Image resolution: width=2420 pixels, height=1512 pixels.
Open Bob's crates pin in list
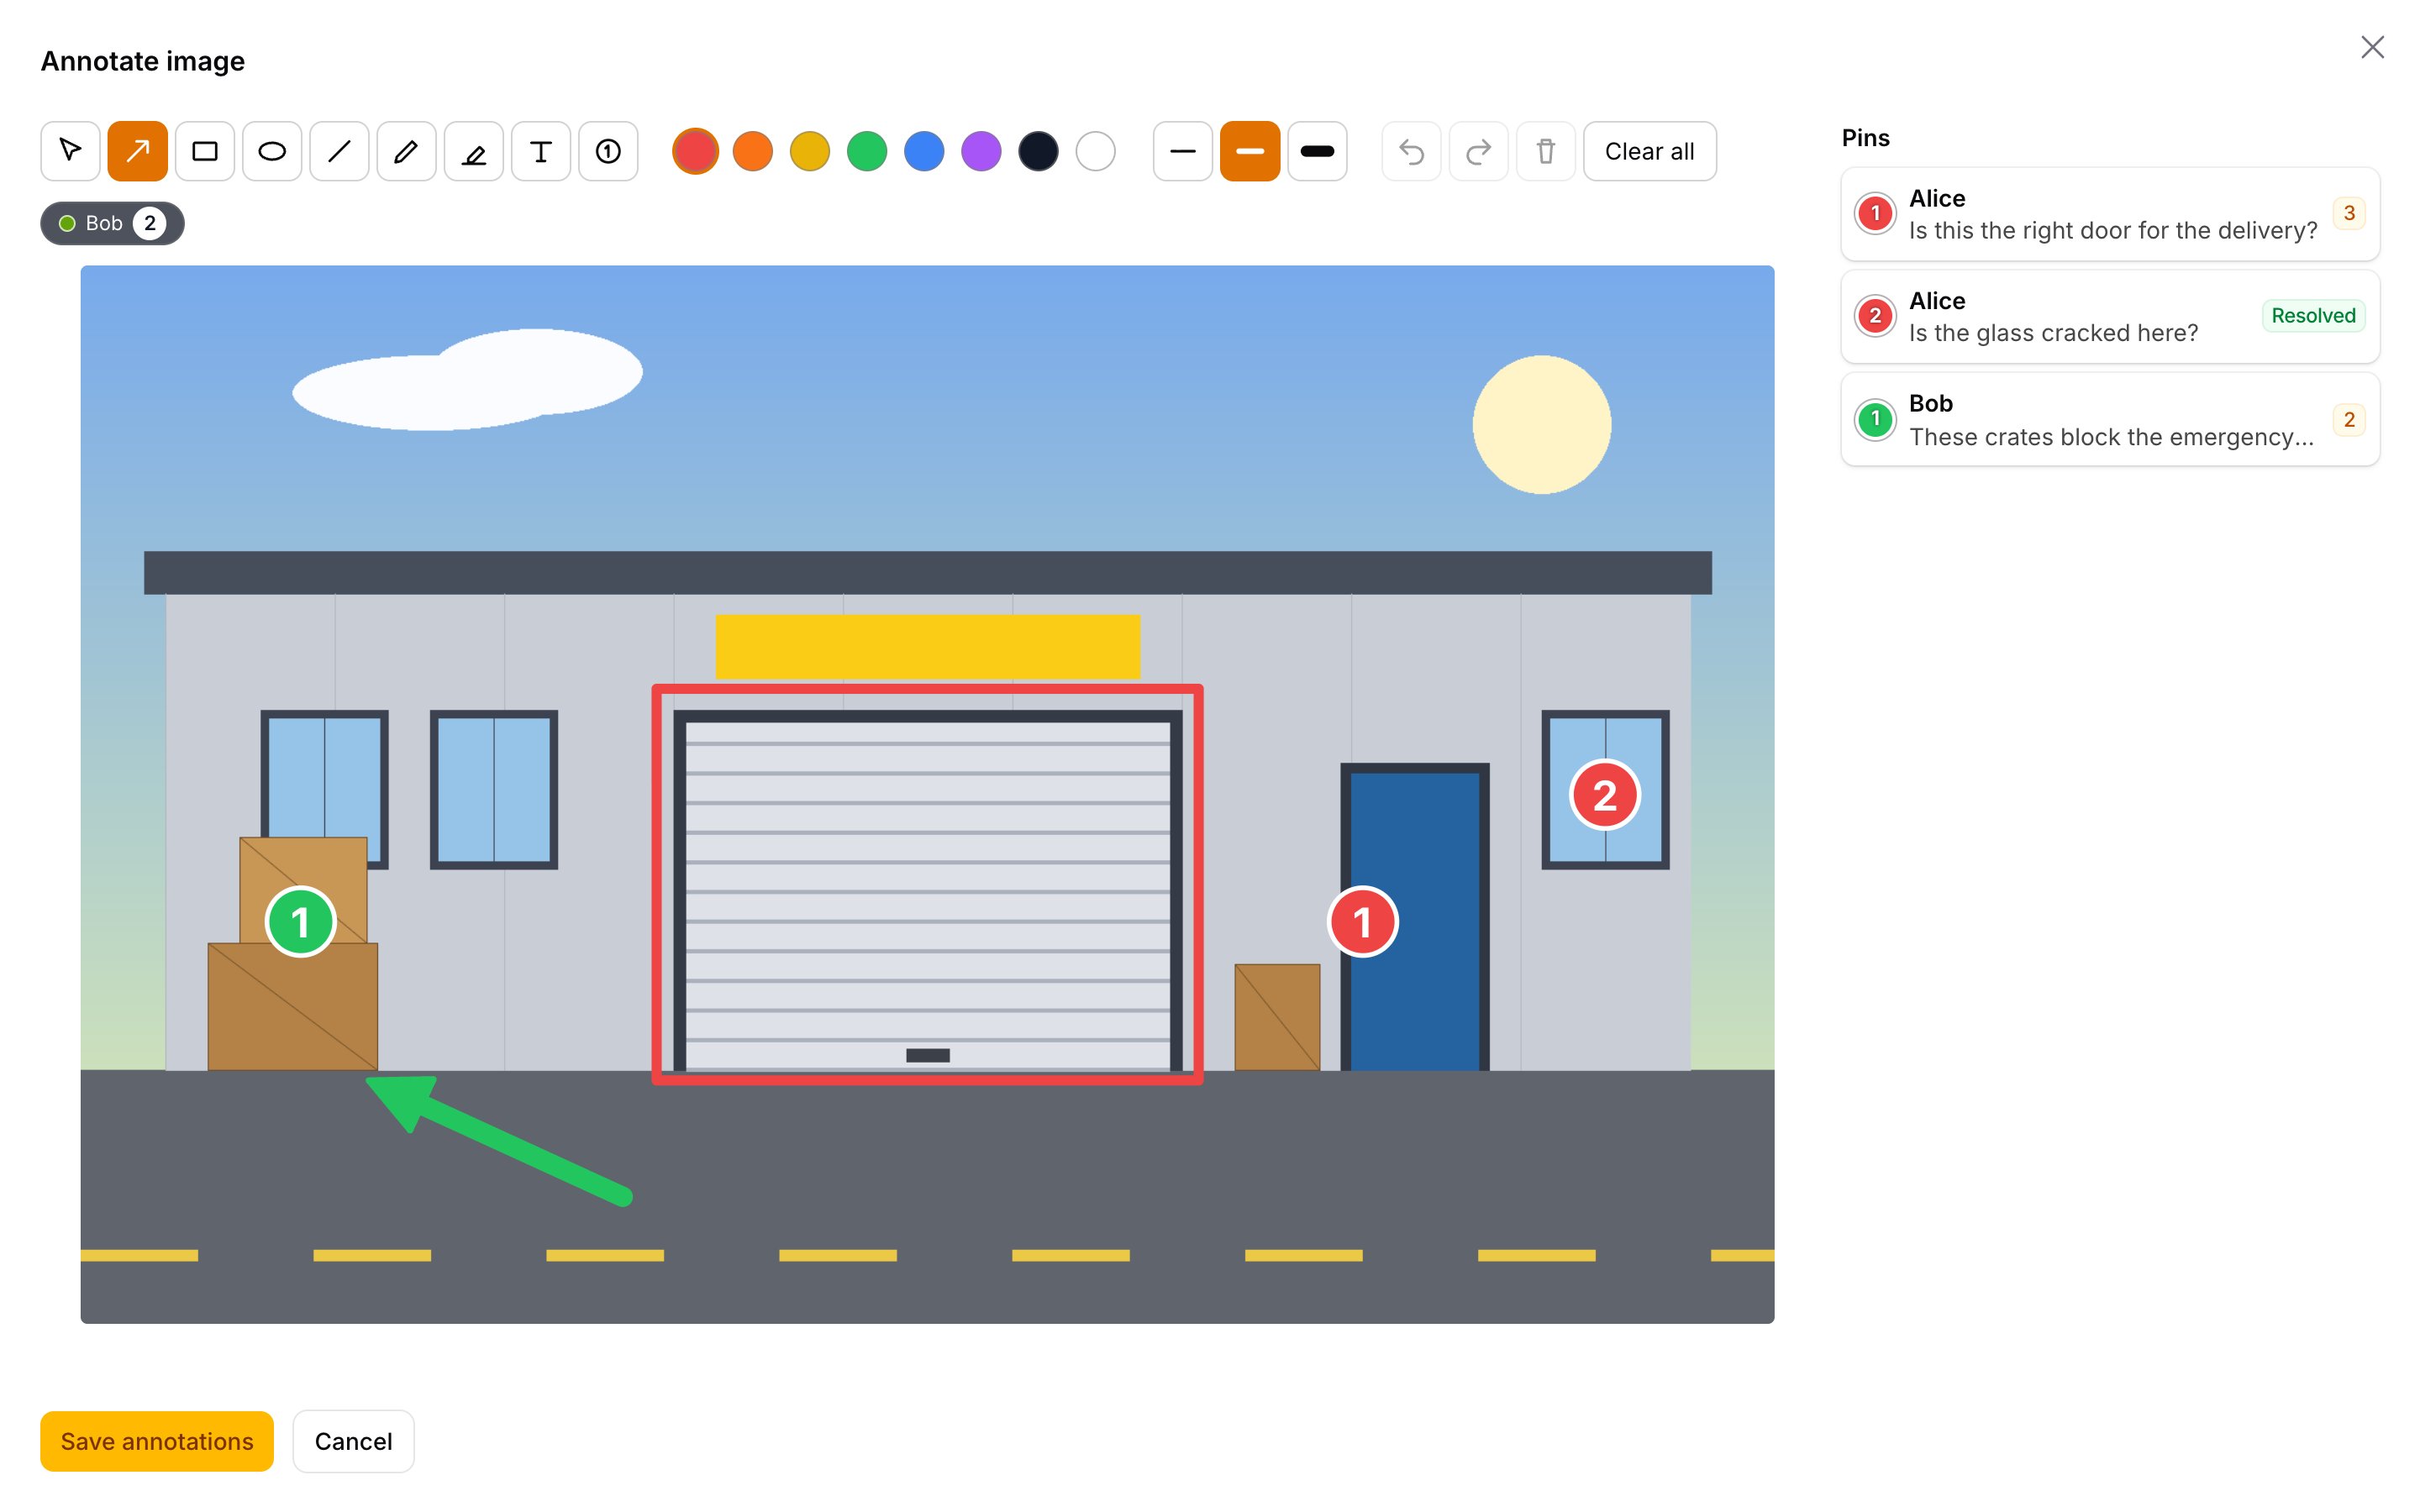pyautogui.click(x=2110, y=419)
